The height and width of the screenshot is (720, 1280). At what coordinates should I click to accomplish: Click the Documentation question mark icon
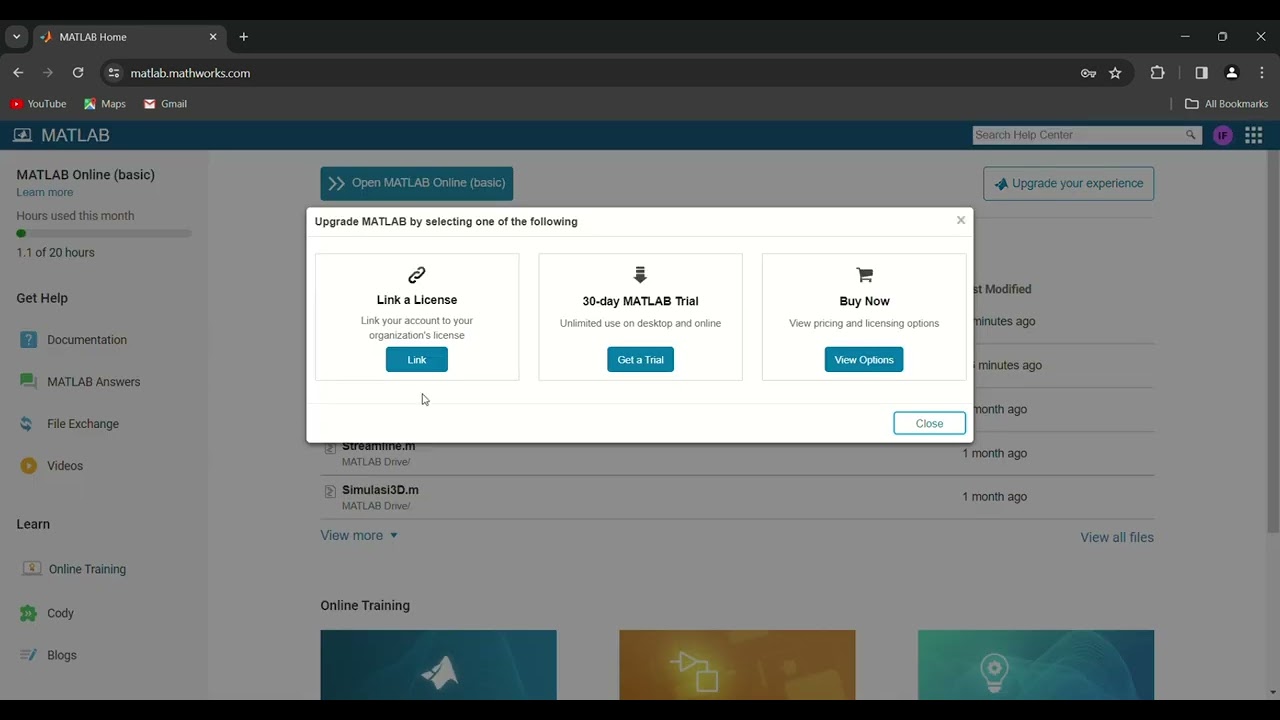tap(28, 340)
